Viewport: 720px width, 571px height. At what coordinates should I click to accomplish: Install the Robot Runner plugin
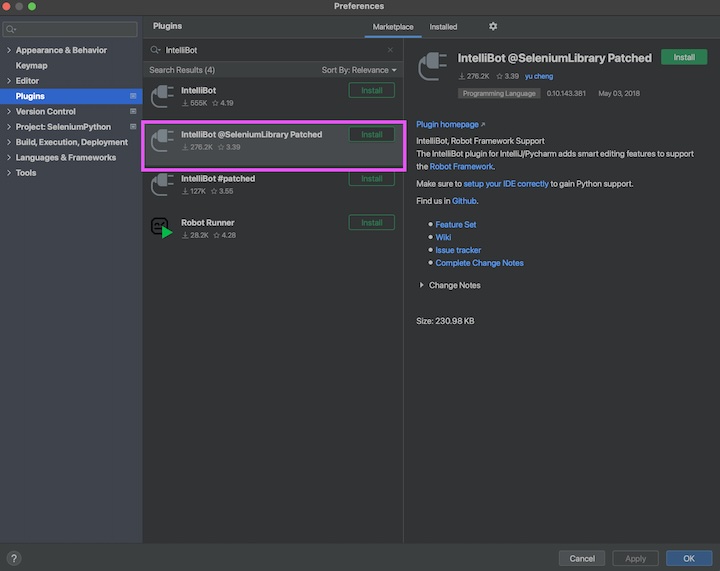pos(371,223)
